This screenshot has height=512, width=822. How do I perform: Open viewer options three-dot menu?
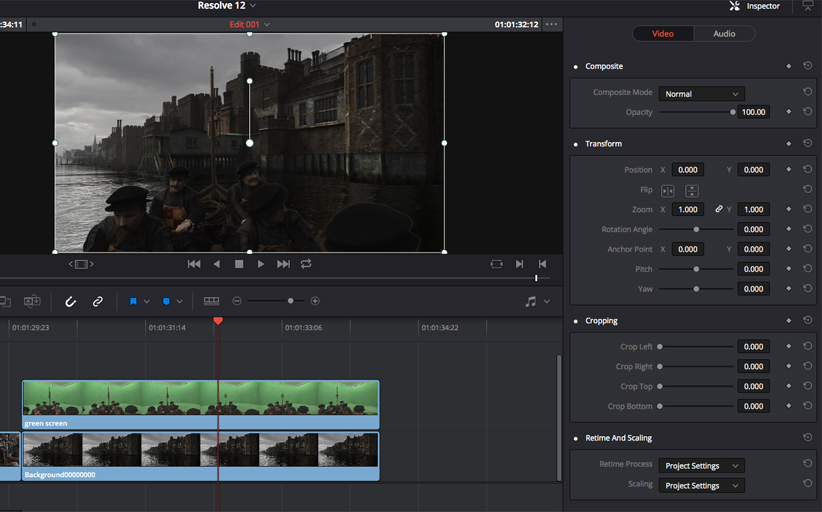(551, 24)
